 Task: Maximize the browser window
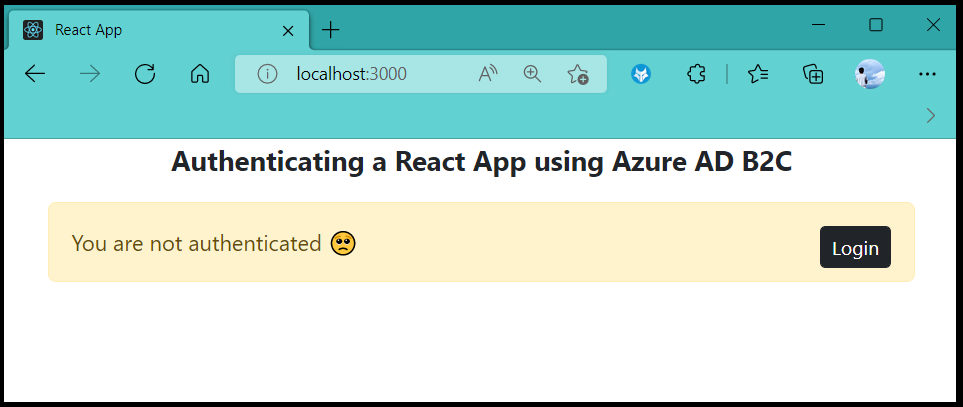pyautogui.click(x=876, y=25)
